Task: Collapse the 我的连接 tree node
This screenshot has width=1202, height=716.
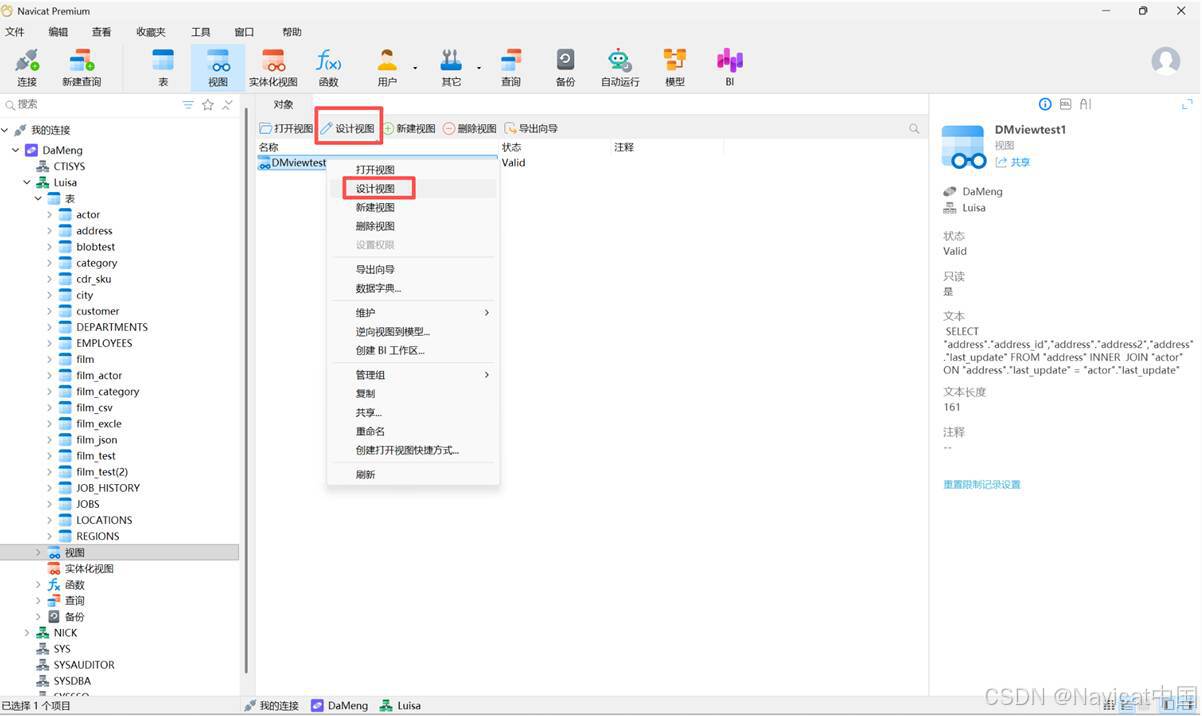Action: click(5, 130)
